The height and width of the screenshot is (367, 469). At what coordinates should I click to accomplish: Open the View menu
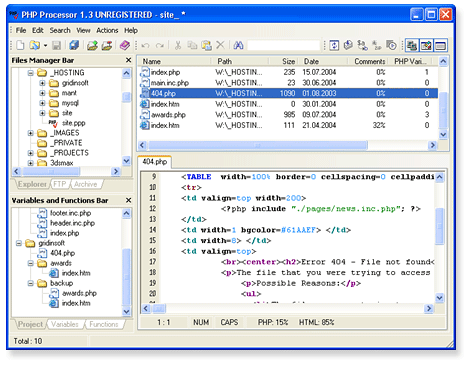point(83,30)
